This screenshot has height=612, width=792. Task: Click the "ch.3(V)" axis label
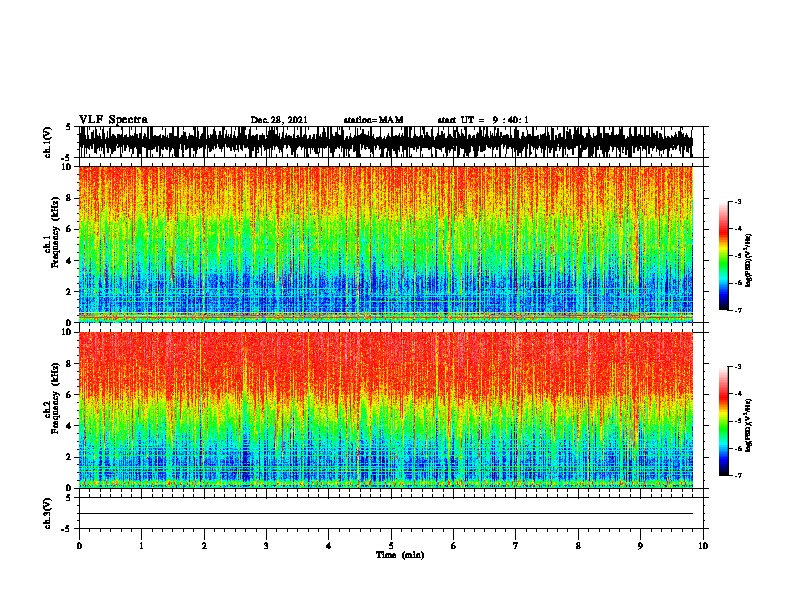click(47, 513)
